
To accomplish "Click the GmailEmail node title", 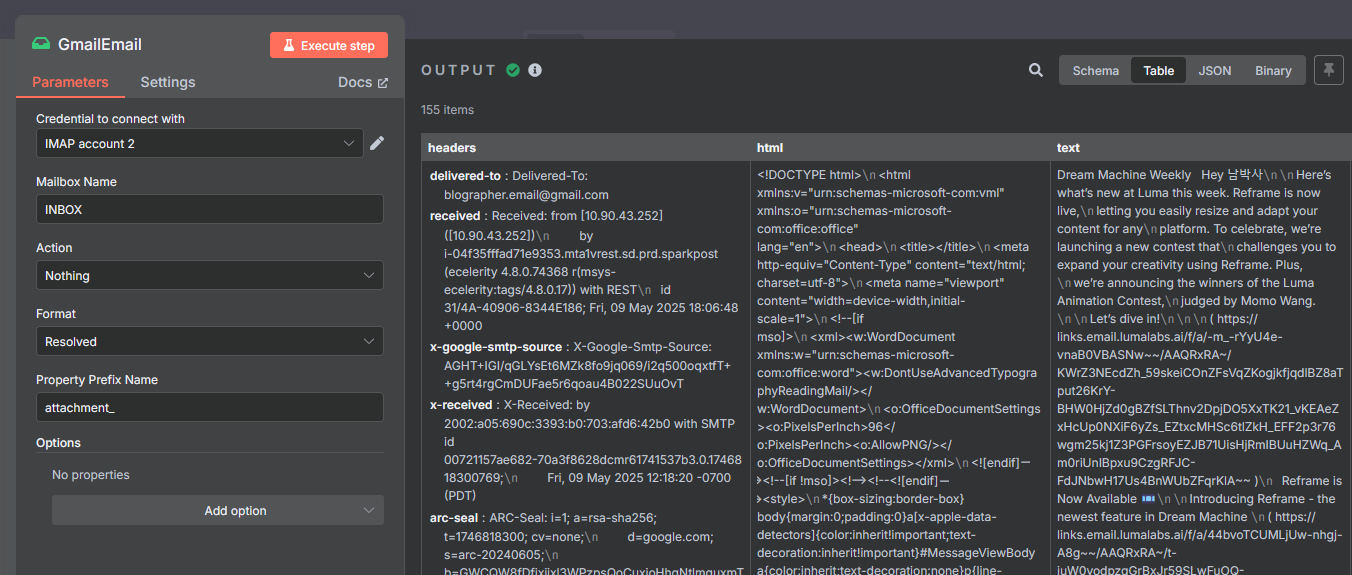I will [x=100, y=45].
